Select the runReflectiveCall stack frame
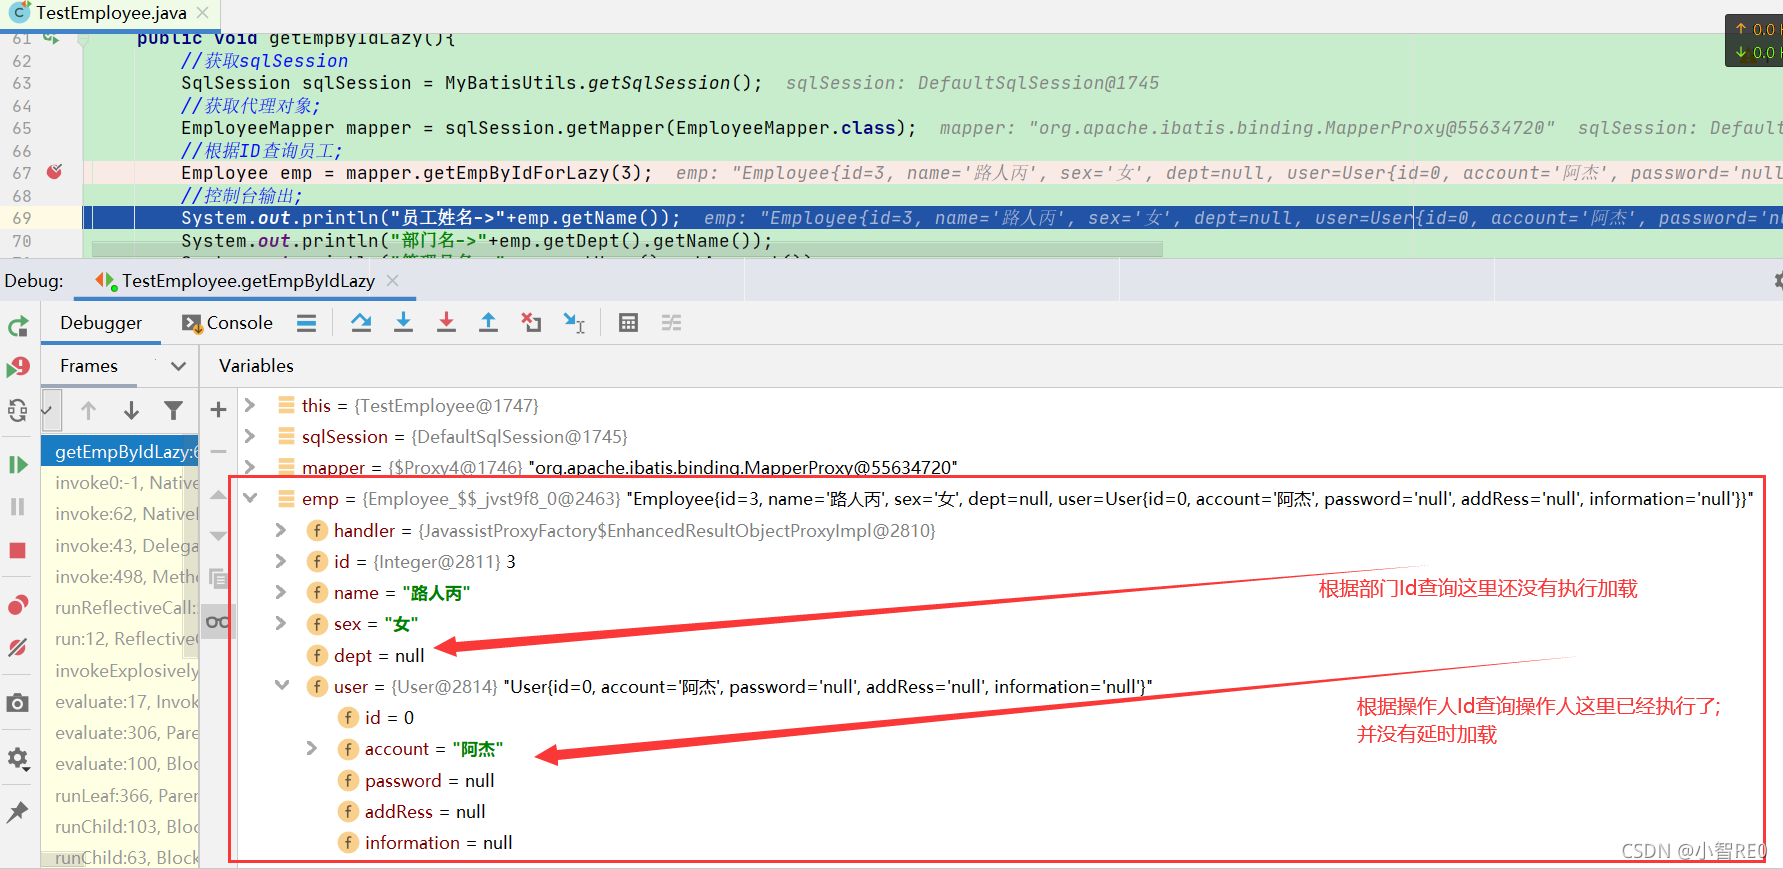This screenshot has width=1783, height=869. tap(120, 608)
